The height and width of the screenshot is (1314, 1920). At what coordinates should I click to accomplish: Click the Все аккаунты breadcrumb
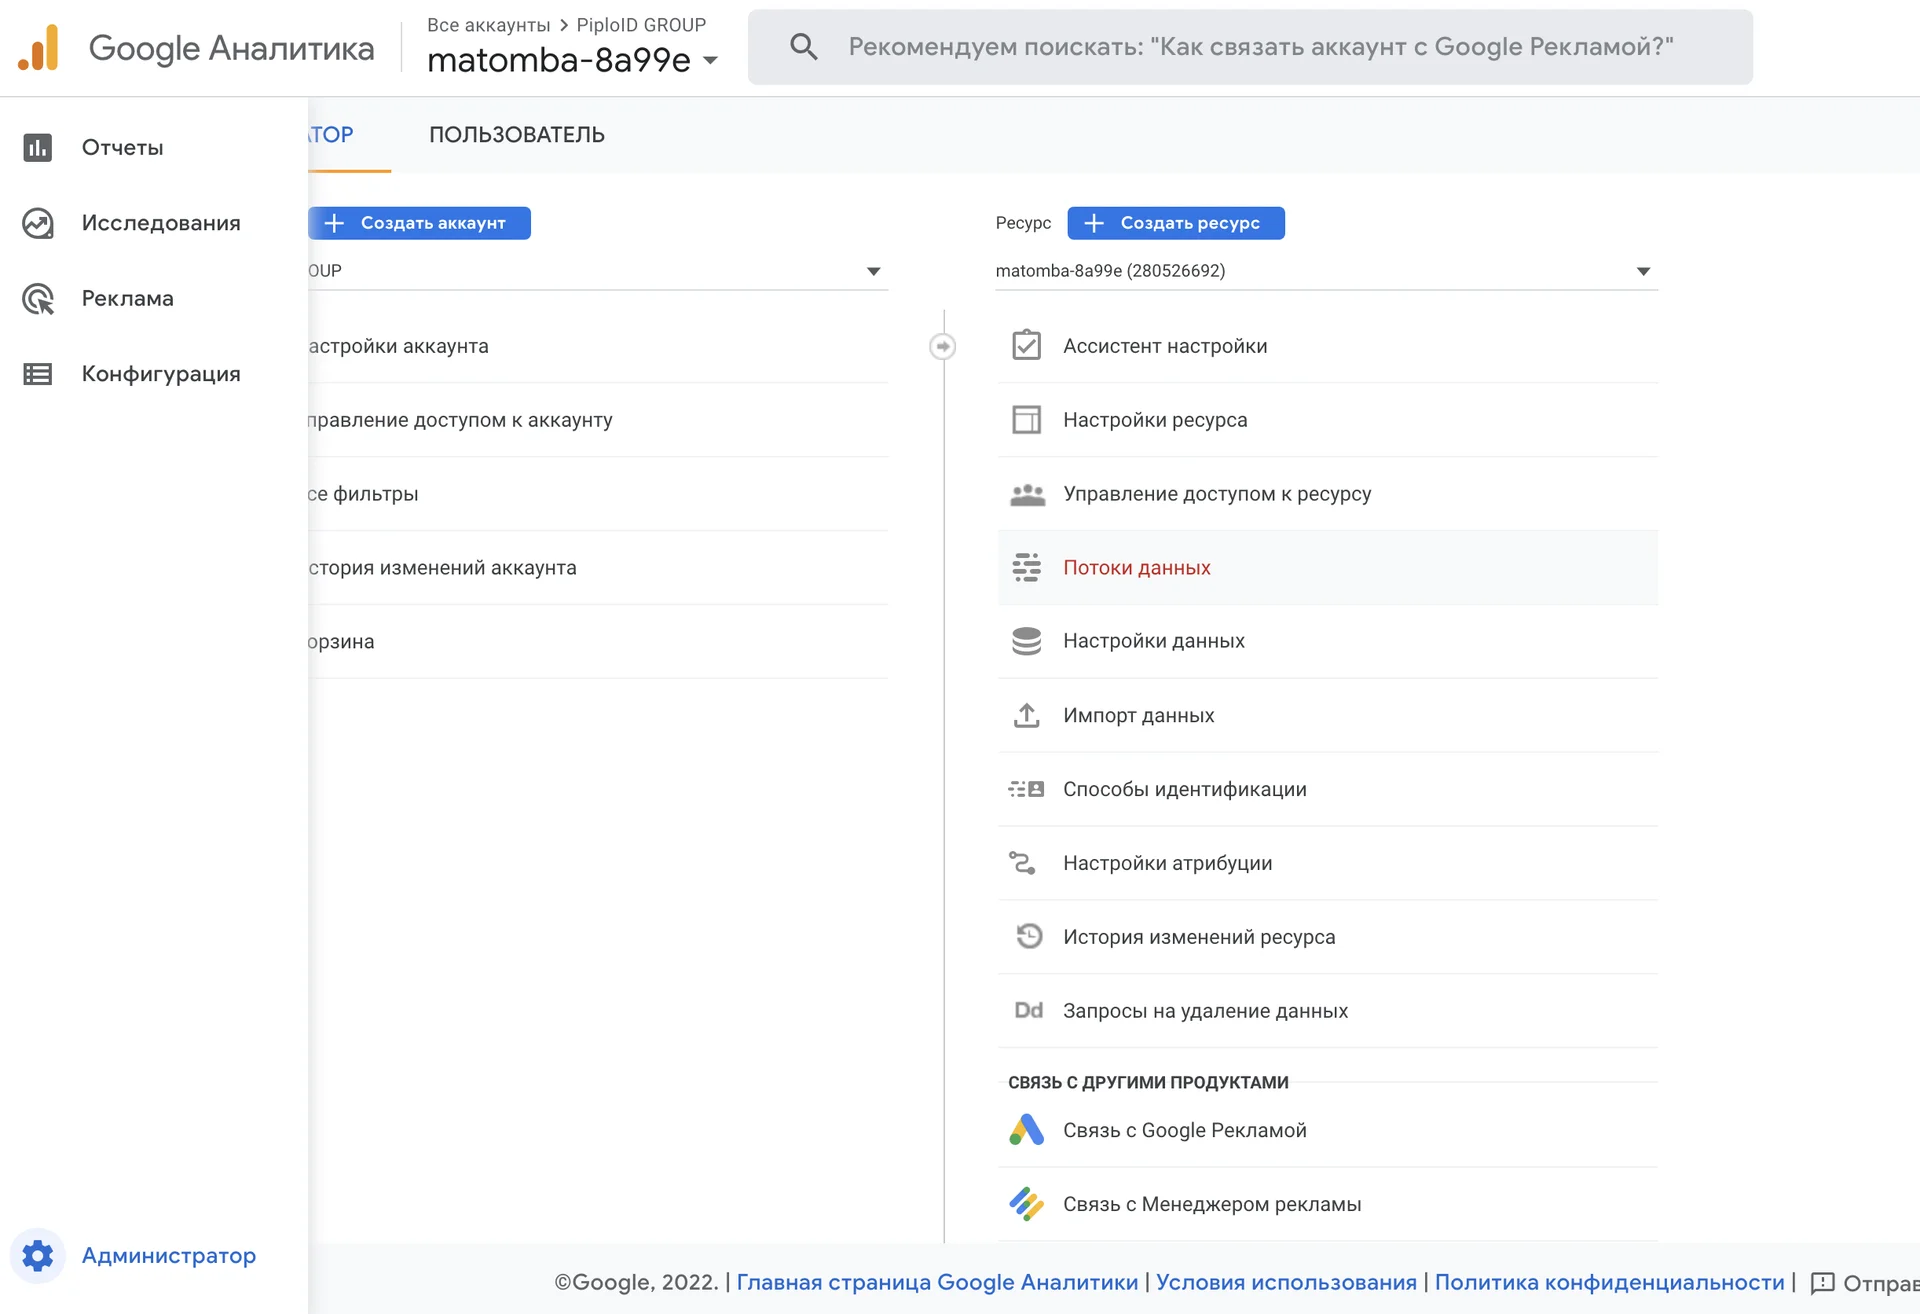tap(489, 25)
